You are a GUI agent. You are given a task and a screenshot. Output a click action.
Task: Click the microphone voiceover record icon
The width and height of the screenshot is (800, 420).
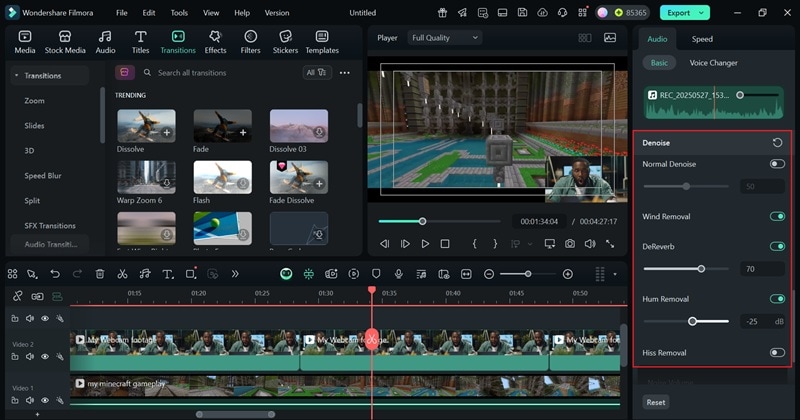398,274
